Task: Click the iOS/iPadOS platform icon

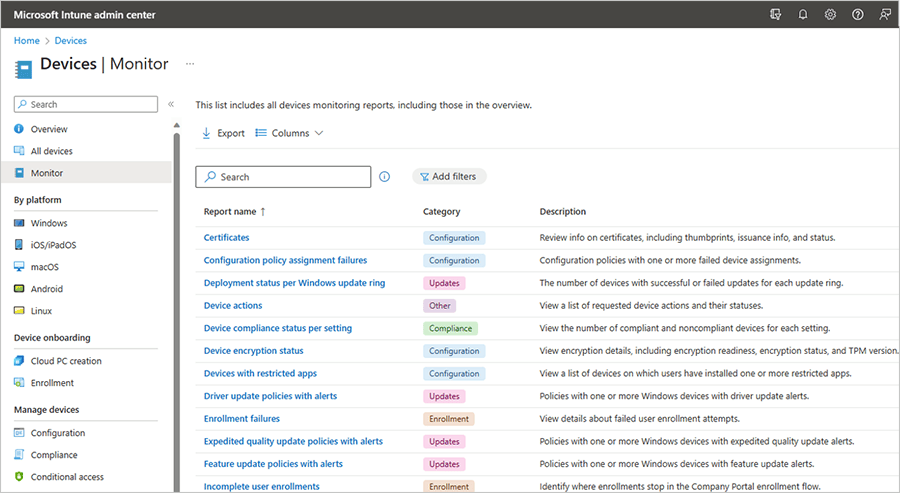Action: 19,244
